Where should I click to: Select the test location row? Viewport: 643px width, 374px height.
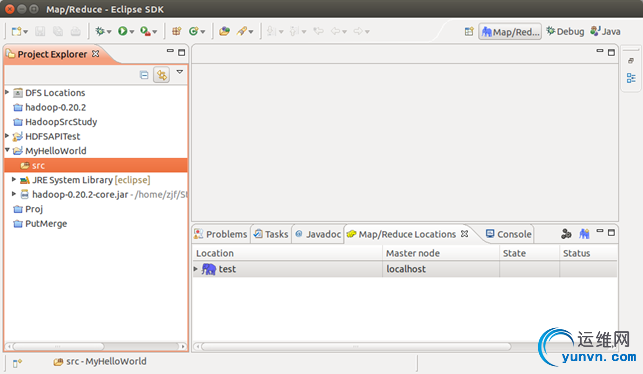(x=405, y=269)
